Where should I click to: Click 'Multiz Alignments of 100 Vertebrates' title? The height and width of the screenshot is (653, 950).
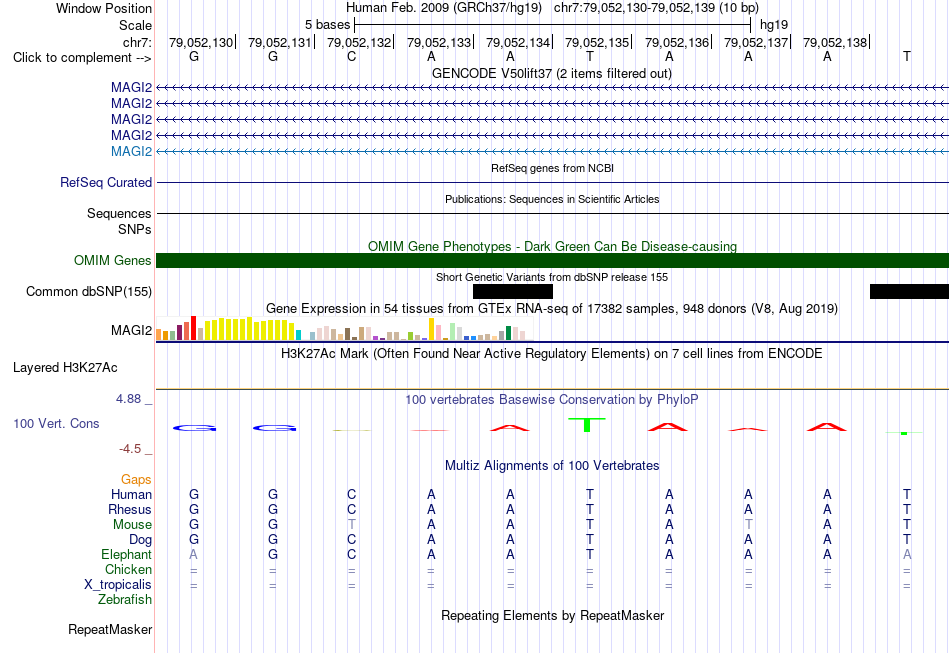coord(552,465)
